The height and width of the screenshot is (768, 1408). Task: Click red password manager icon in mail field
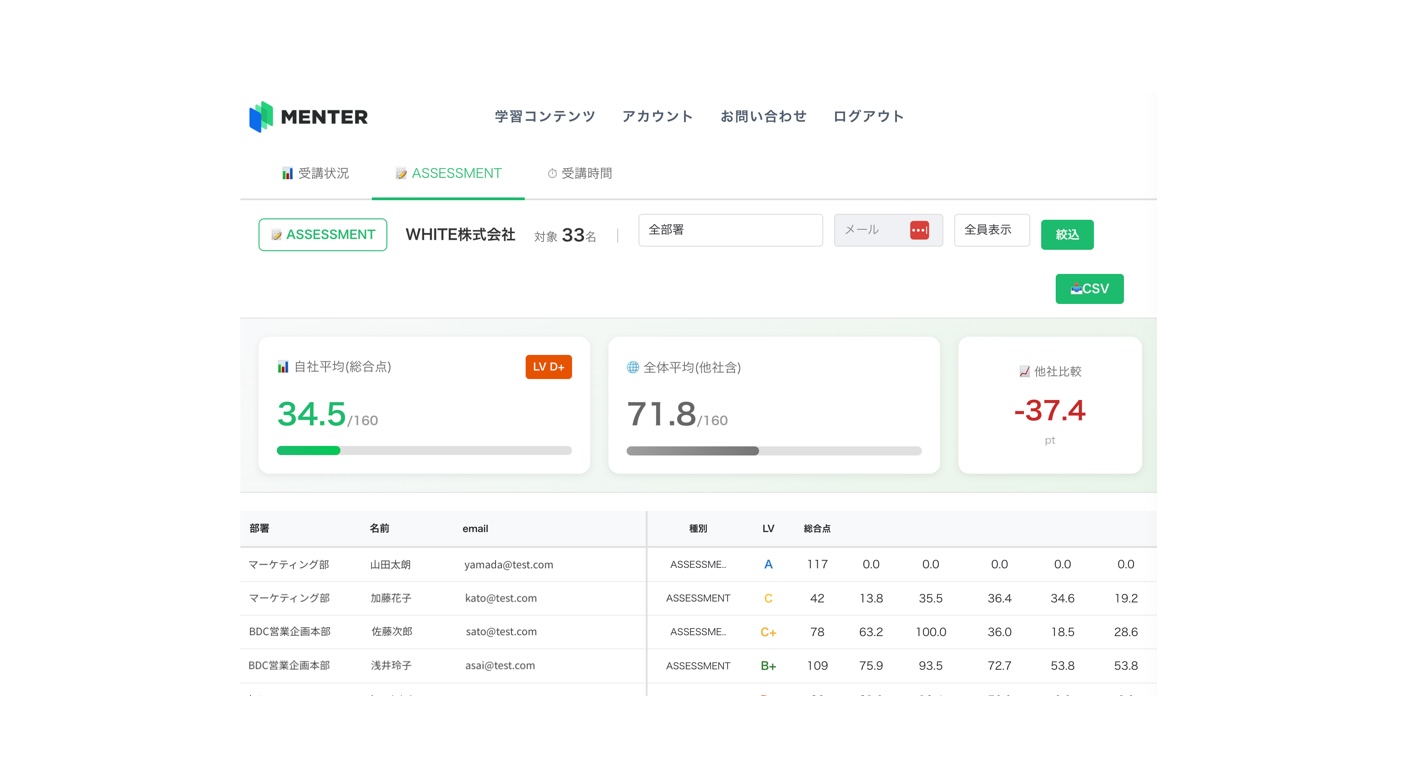pyautogui.click(x=920, y=230)
